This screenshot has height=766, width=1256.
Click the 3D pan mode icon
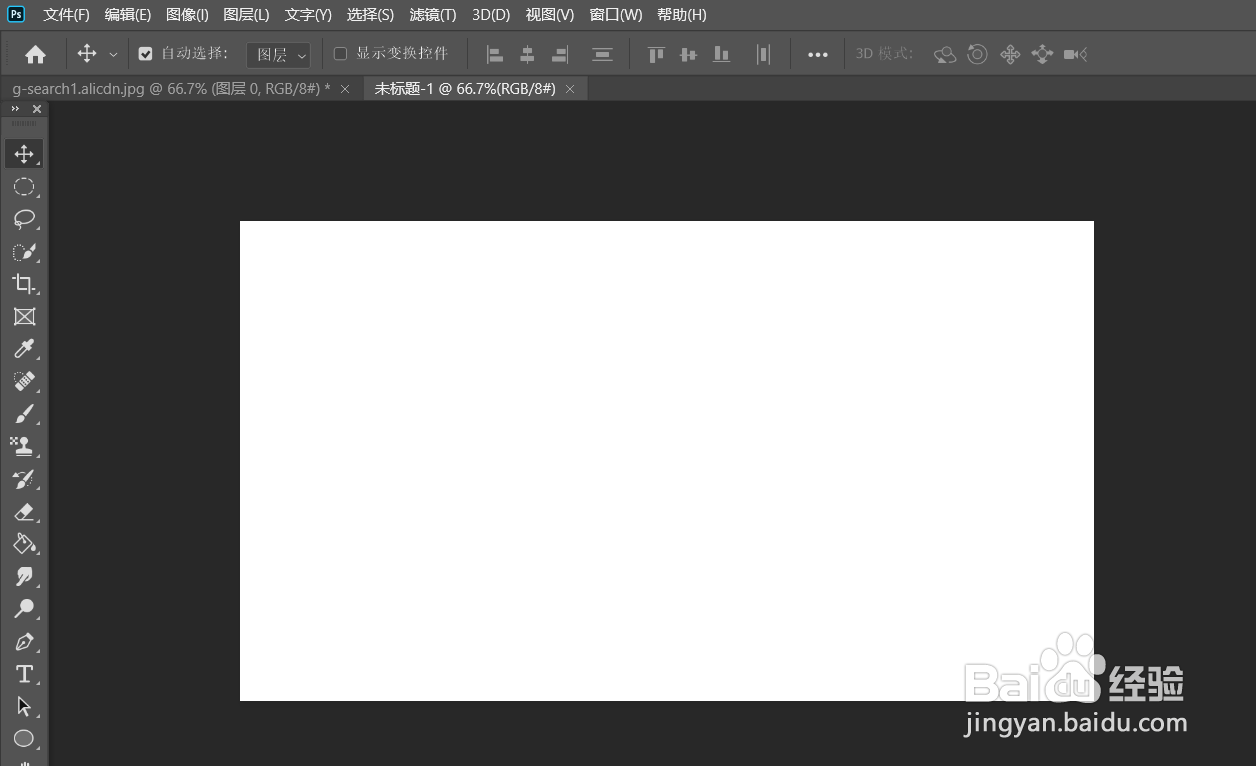coord(1010,54)
